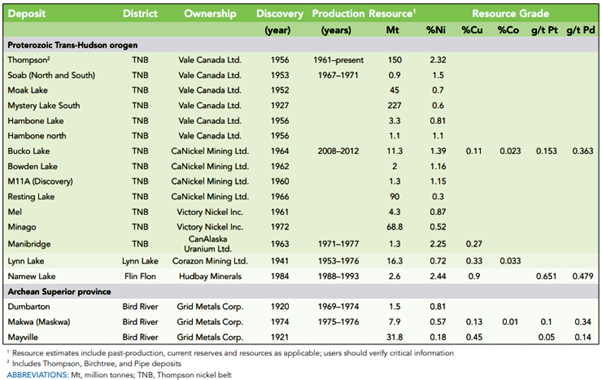Select the Proterozoic Trans-Hudson orogen section heading
The width and height of the screenshot is (602, 380).
[73, 45]
